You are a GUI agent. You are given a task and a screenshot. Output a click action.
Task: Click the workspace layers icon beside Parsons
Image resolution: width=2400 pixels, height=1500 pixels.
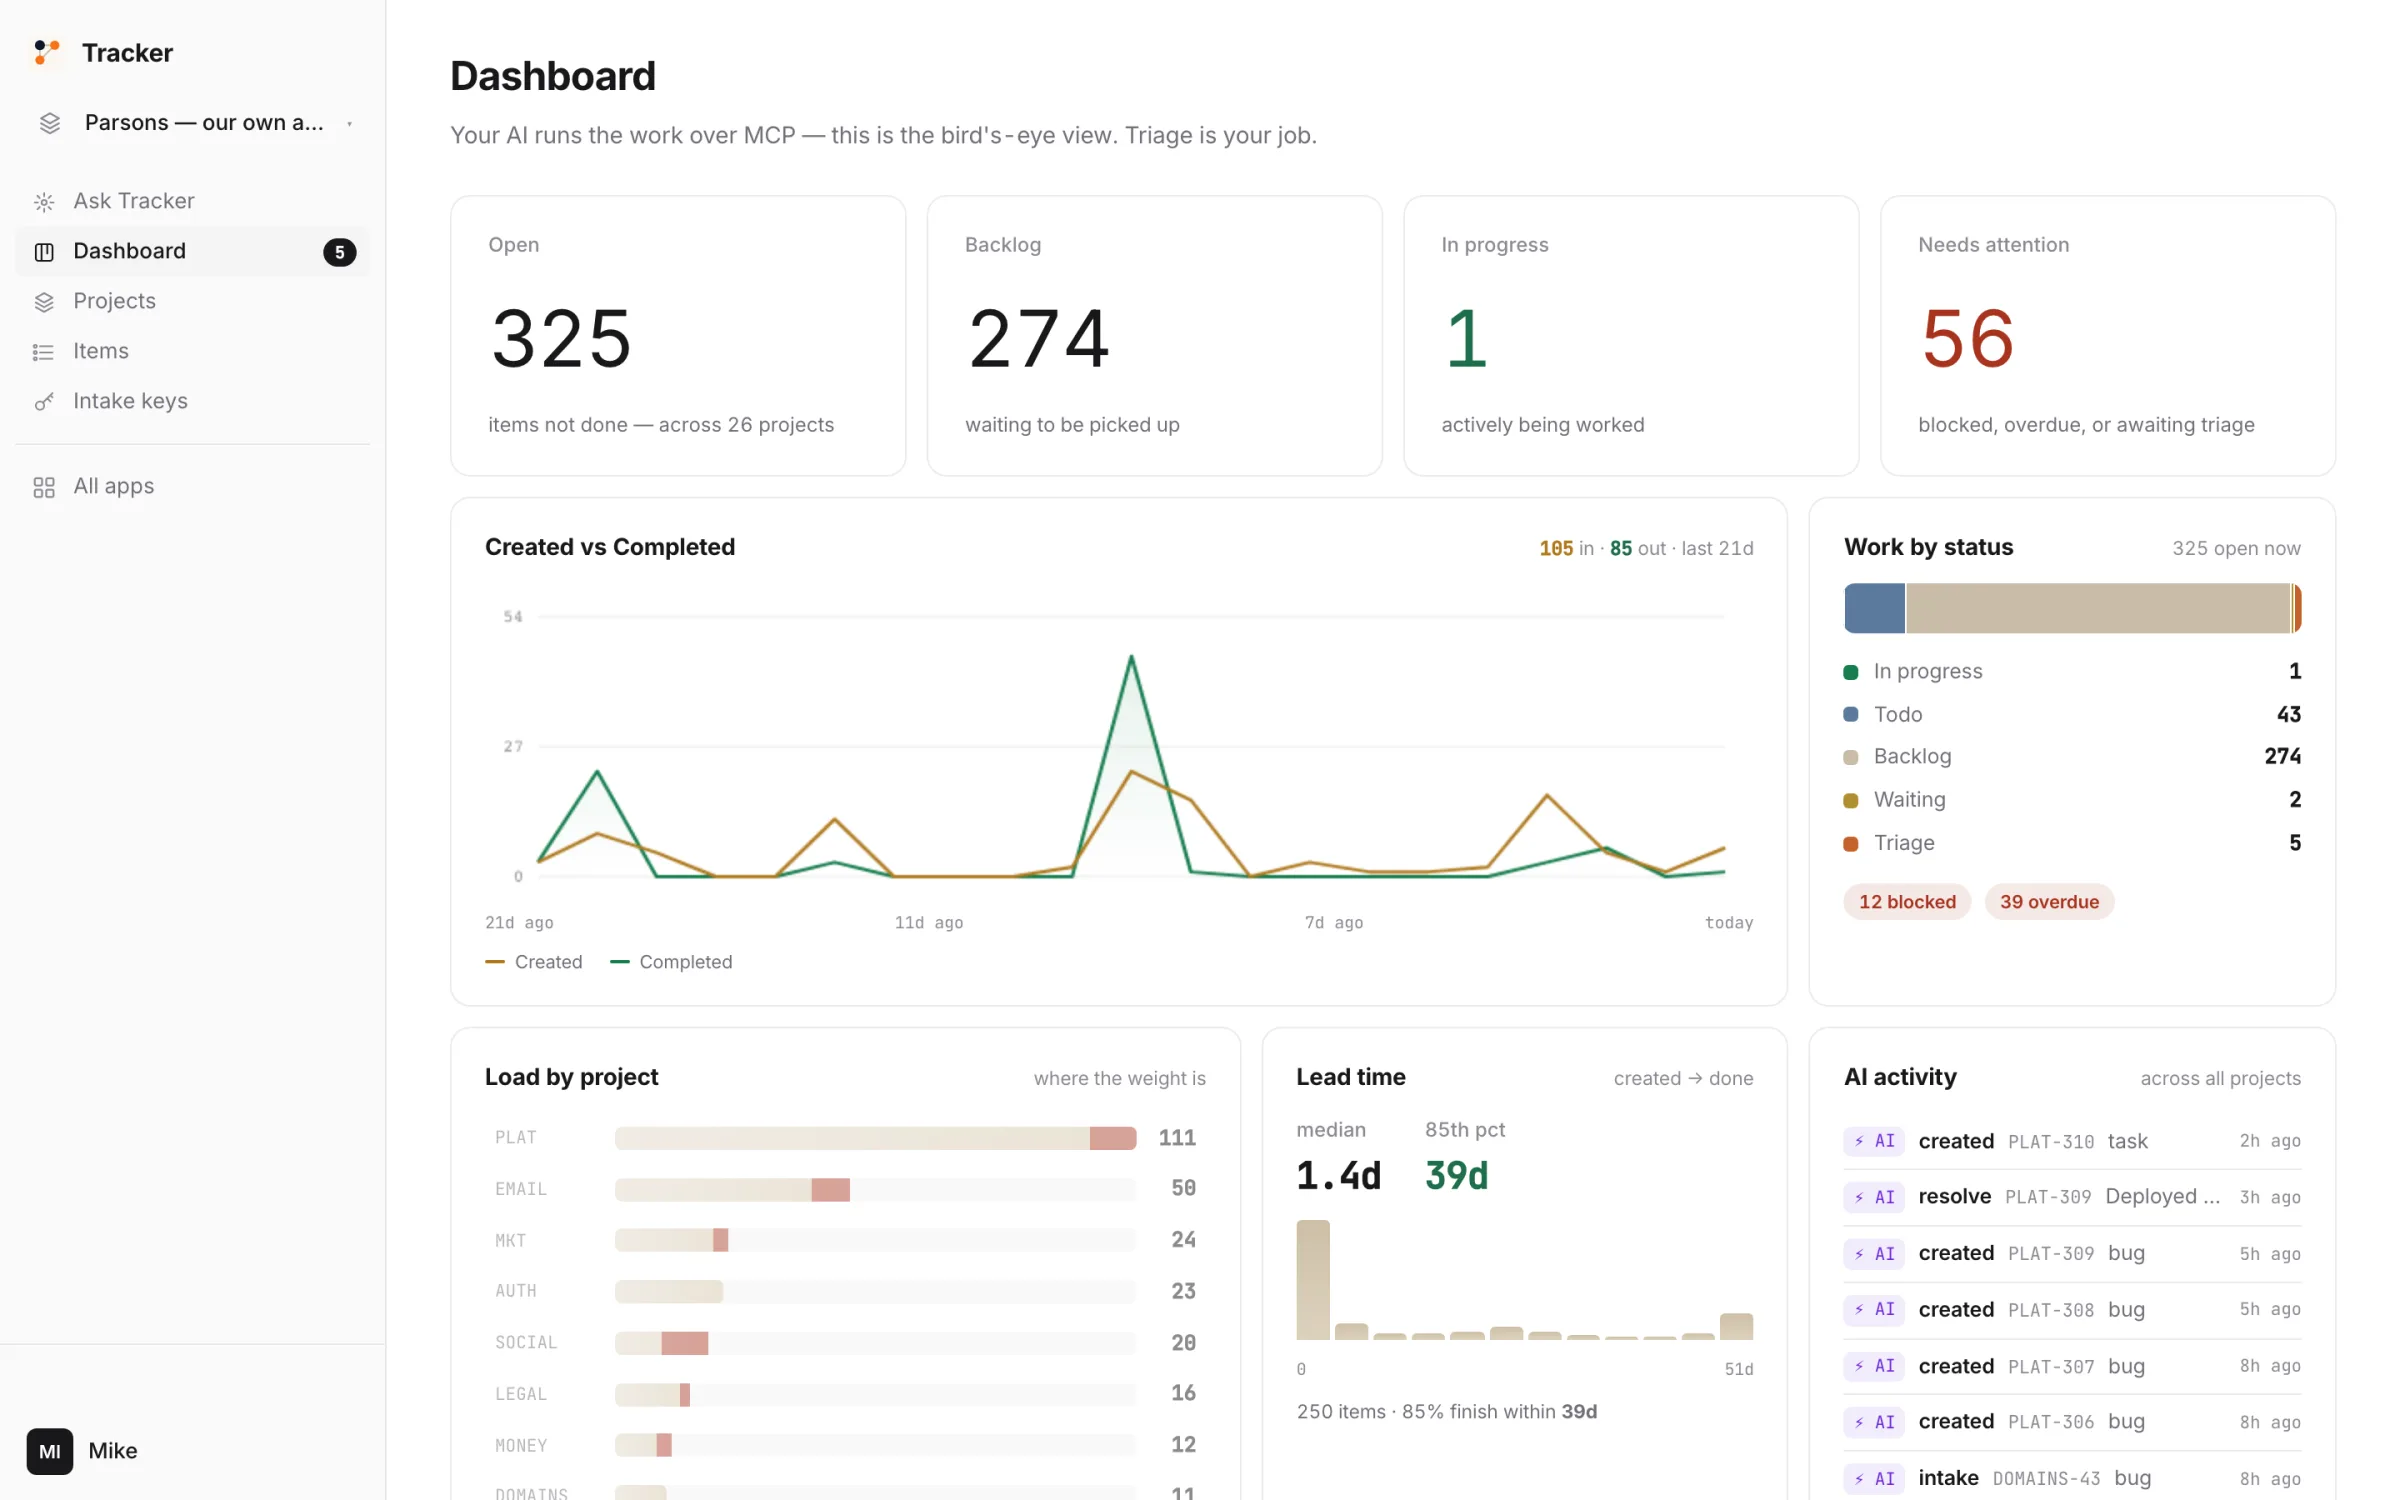pyautogui.click(x=50, y=123)
